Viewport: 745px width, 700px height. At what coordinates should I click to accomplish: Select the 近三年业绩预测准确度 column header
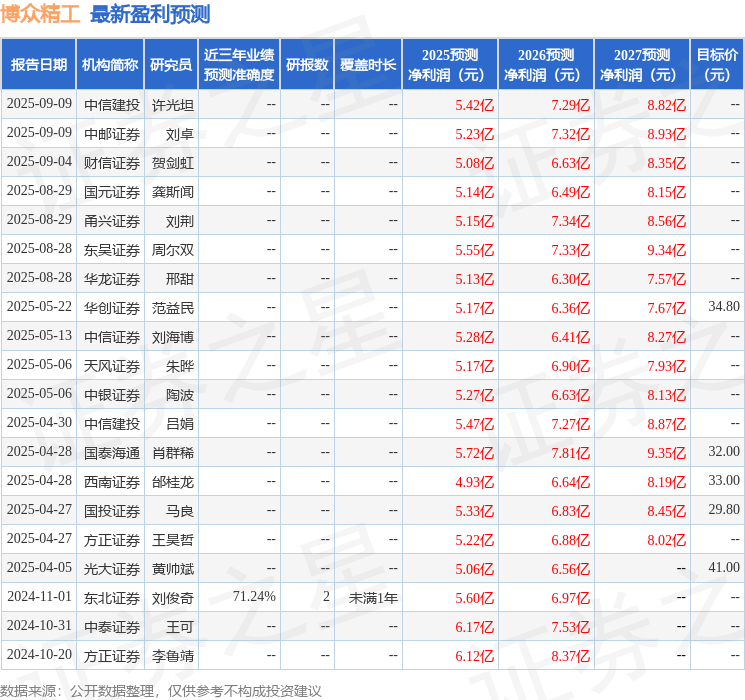point(239,65)
